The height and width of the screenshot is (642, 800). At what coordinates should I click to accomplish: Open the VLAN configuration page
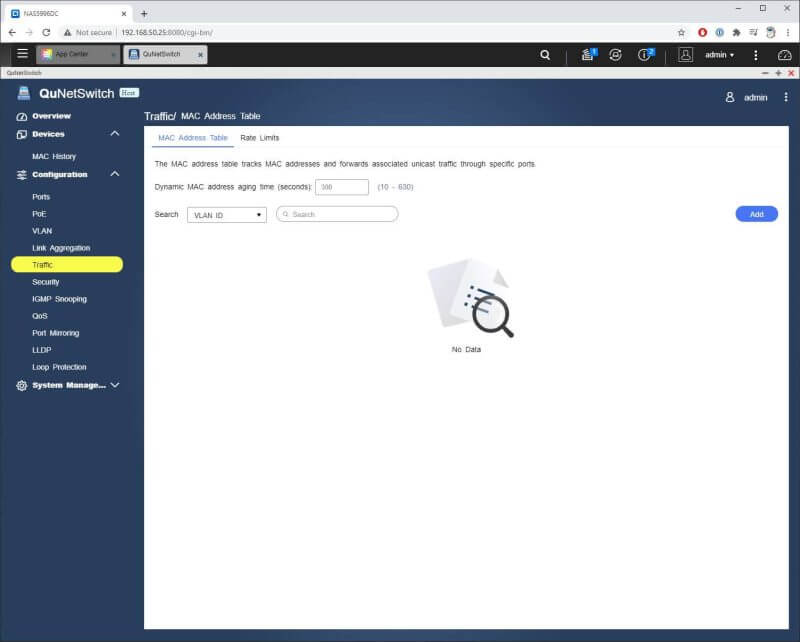[x=42, y=231]
